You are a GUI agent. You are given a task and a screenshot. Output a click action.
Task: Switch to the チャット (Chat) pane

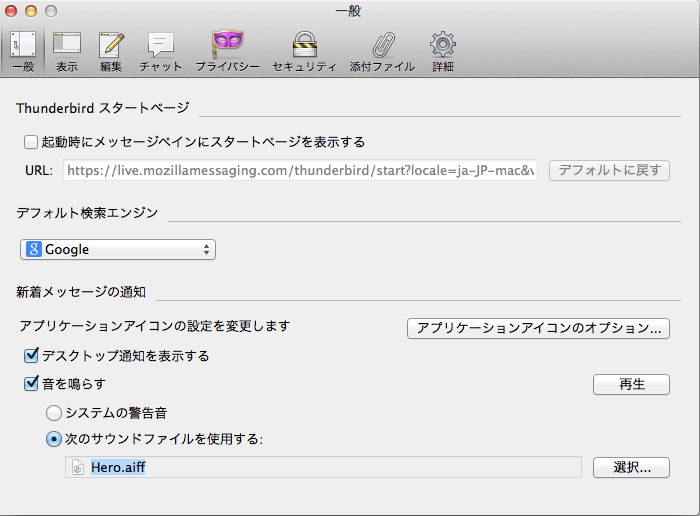pos(160,51)
